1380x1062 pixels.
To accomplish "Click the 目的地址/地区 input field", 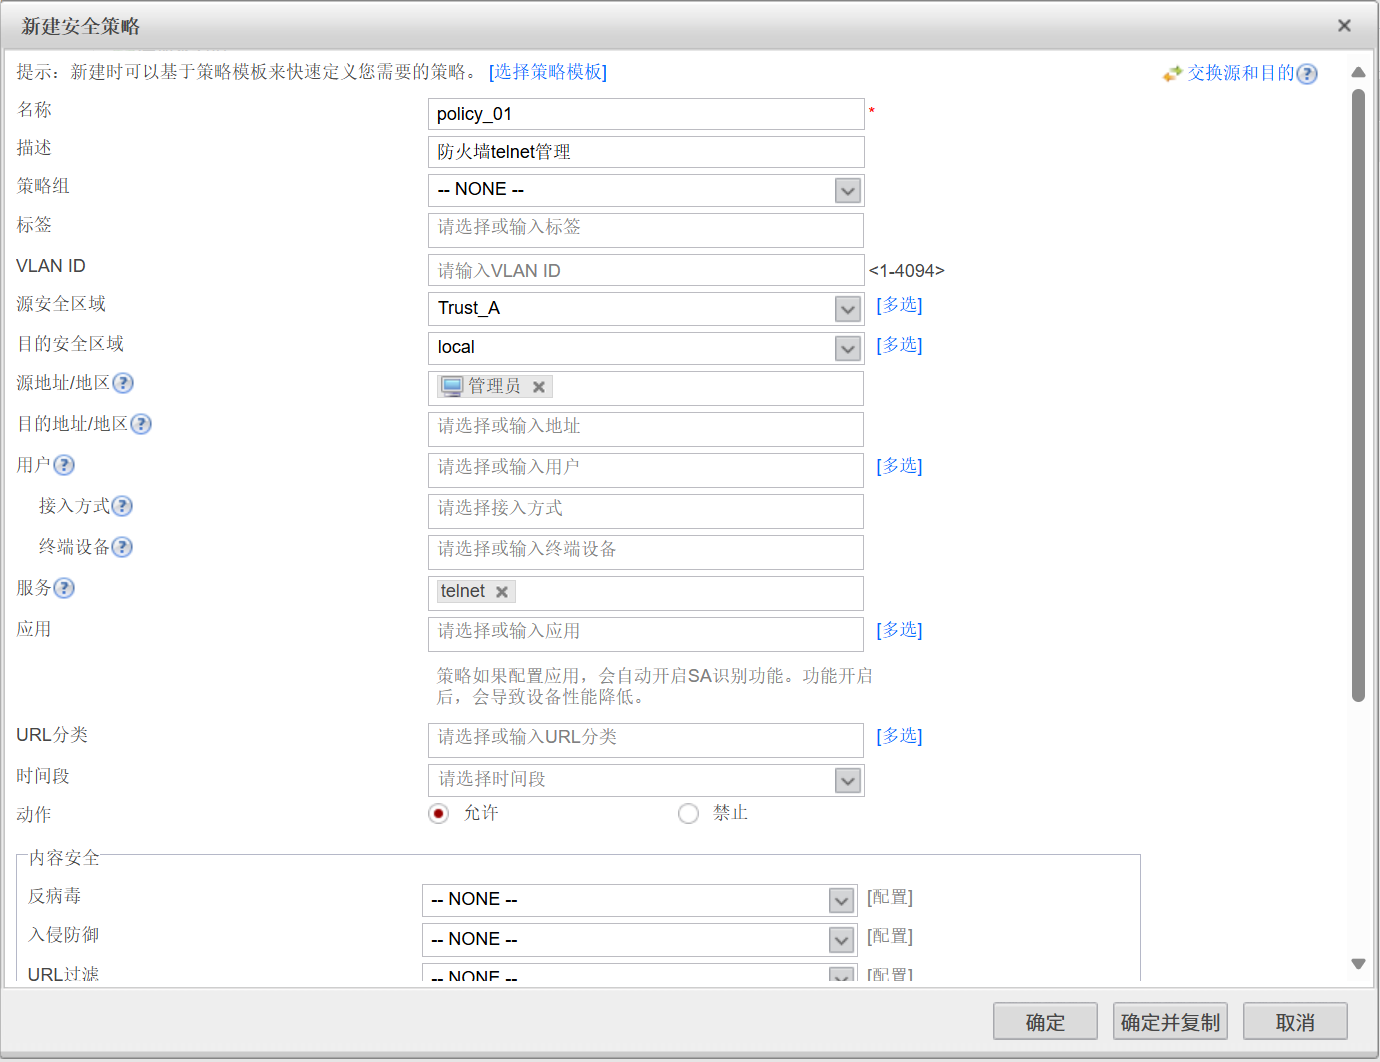I will pyautogui.click(x=646, y=429).
